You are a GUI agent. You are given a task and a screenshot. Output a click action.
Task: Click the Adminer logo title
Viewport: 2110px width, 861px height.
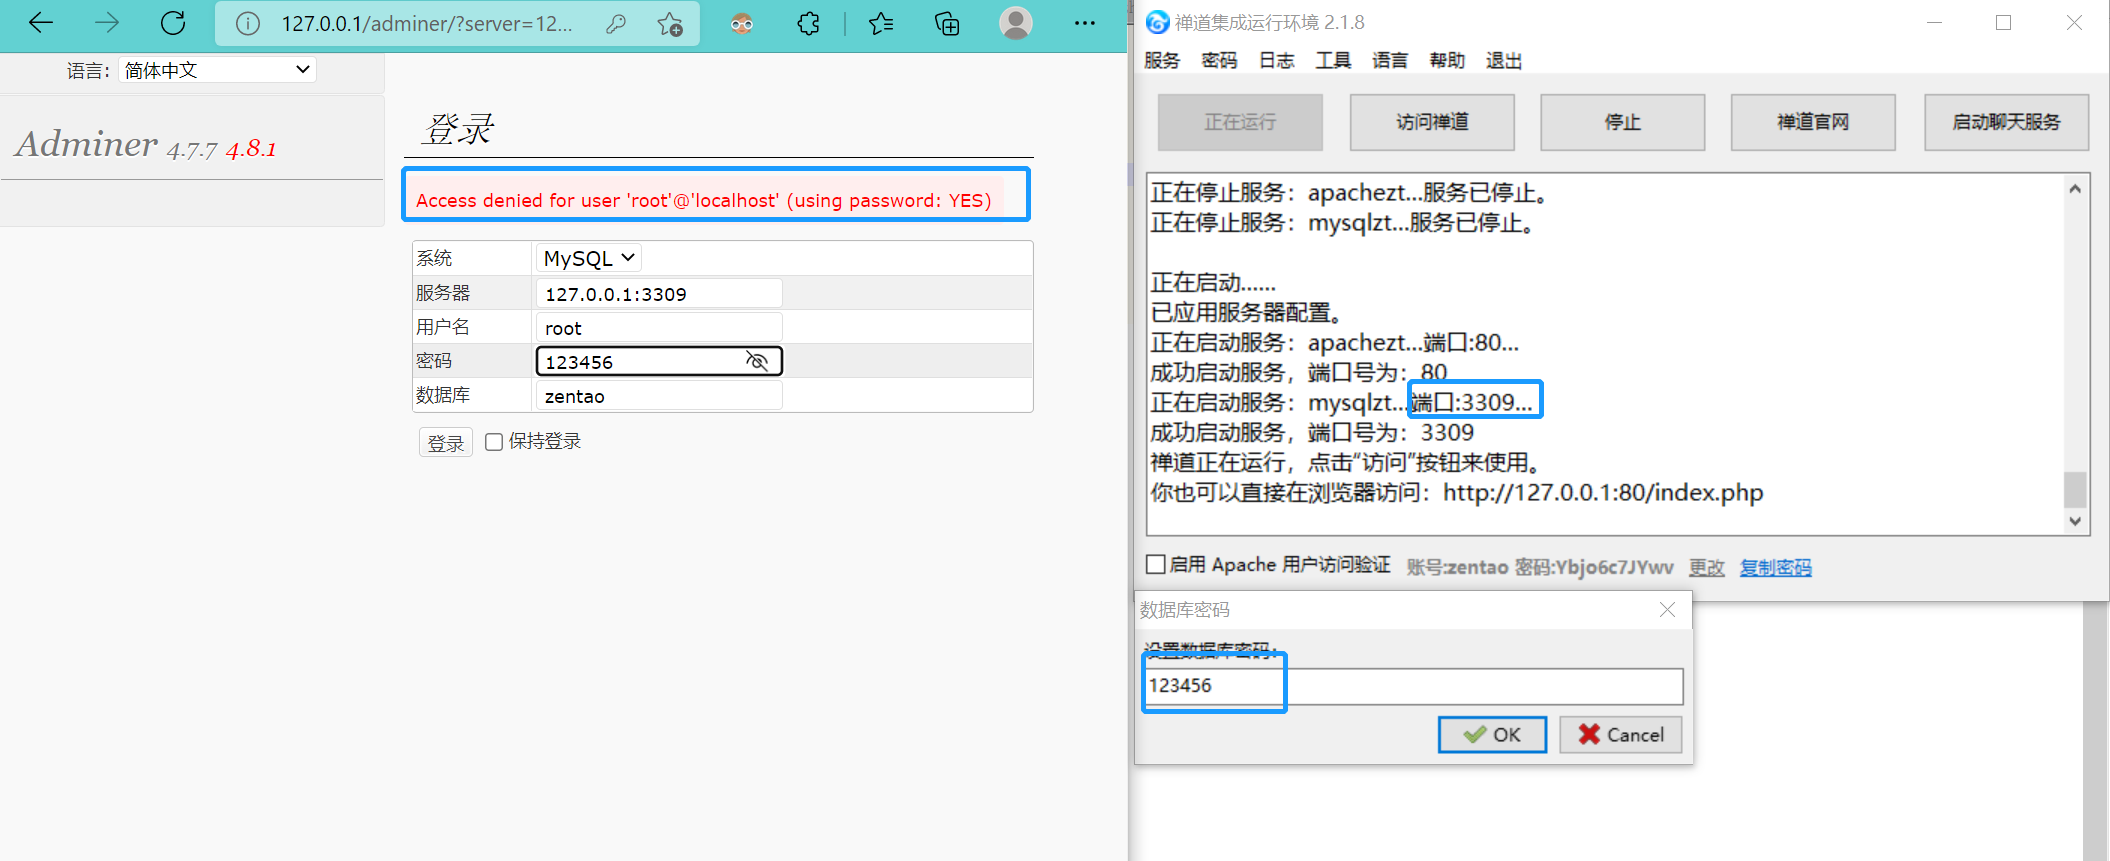pos(87,144)
